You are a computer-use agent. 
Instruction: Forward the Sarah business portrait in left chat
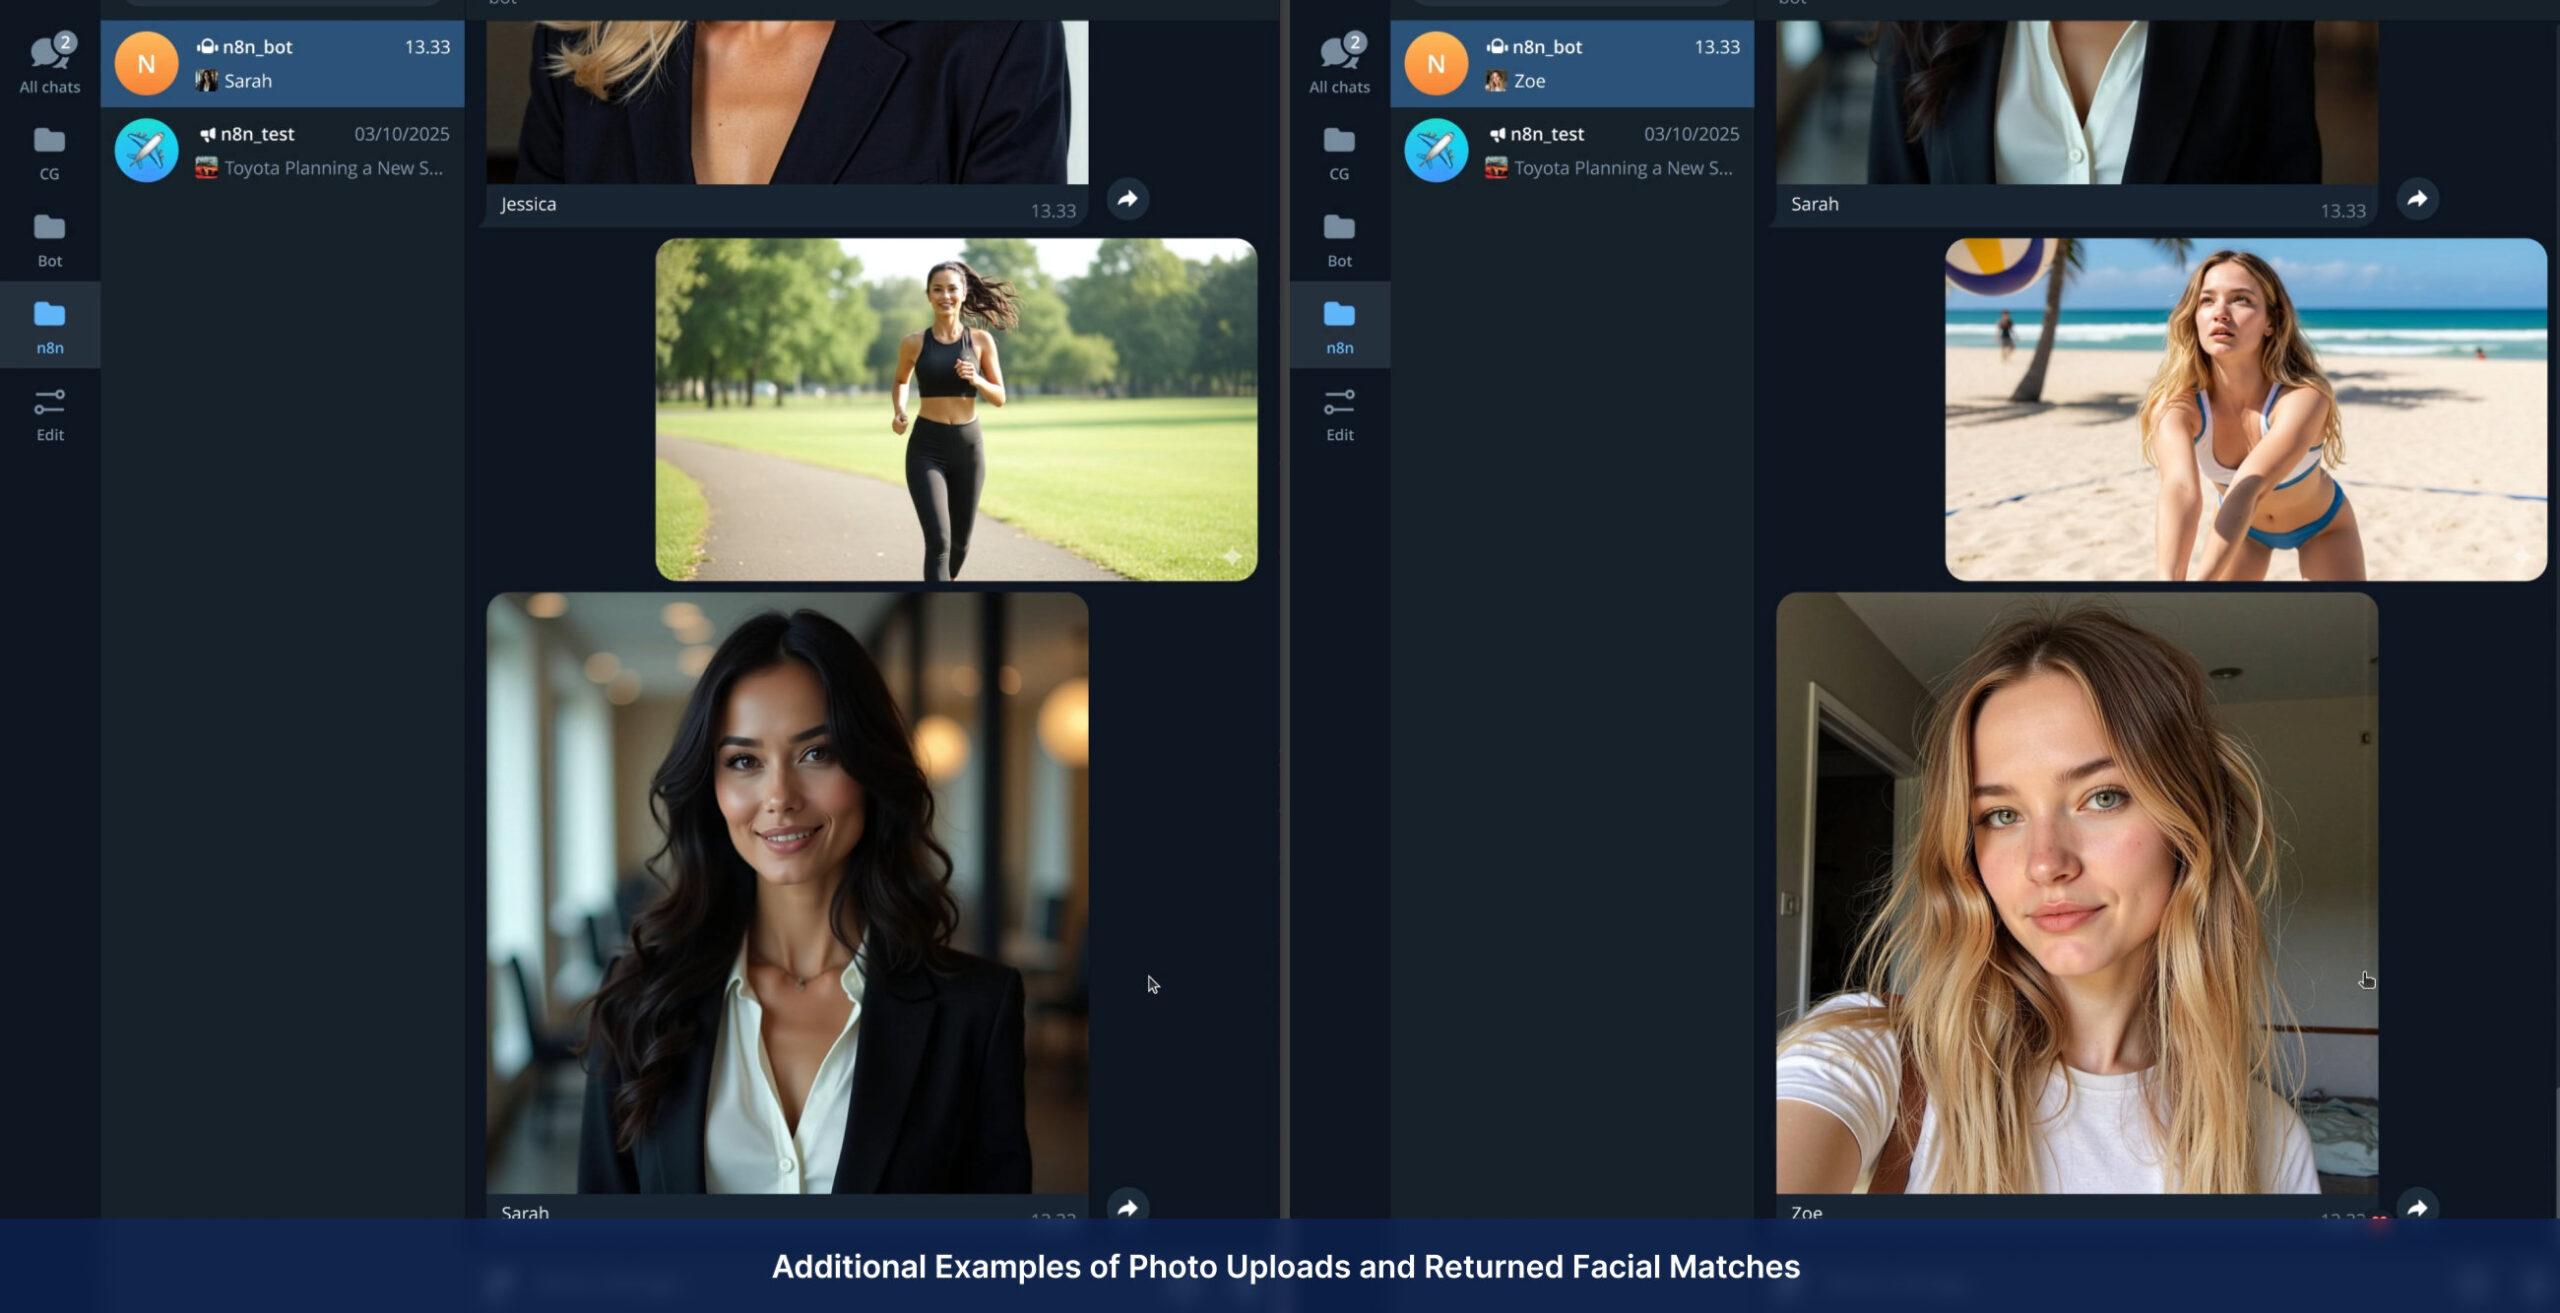[x=1127, y=1207]
